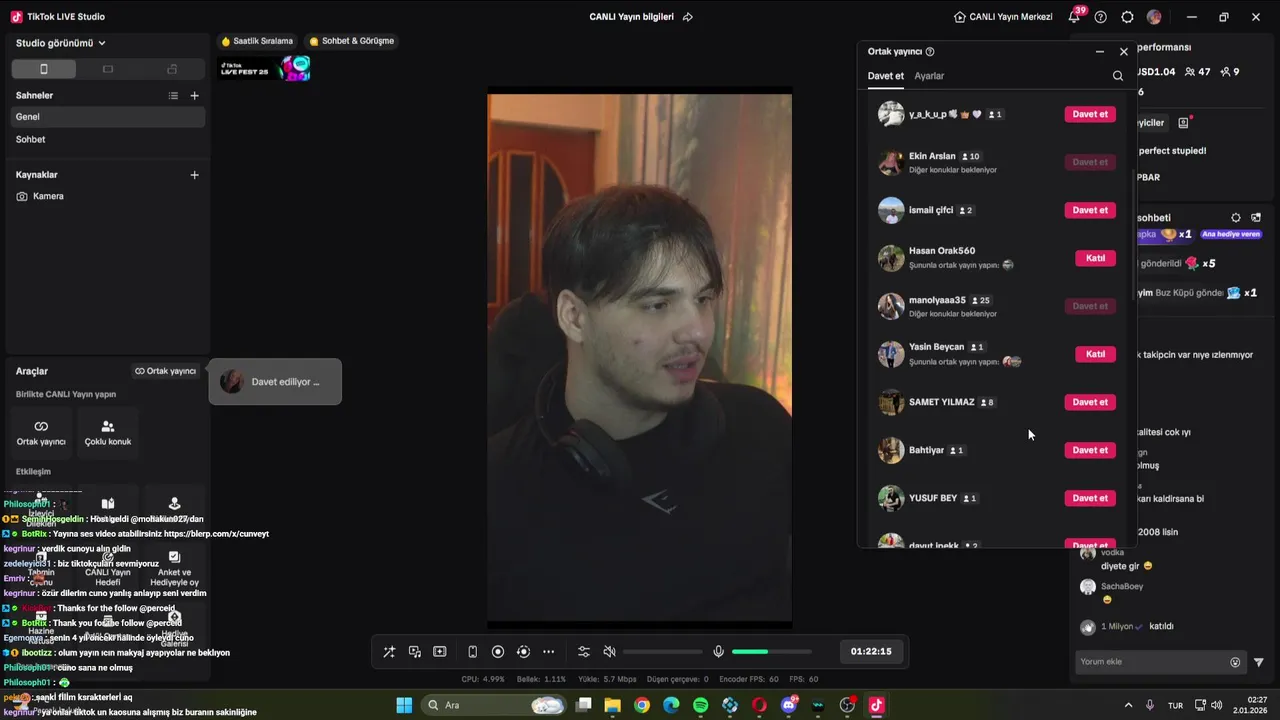Open the Ortak yayıncı tool tile

[x=41, y=433]
